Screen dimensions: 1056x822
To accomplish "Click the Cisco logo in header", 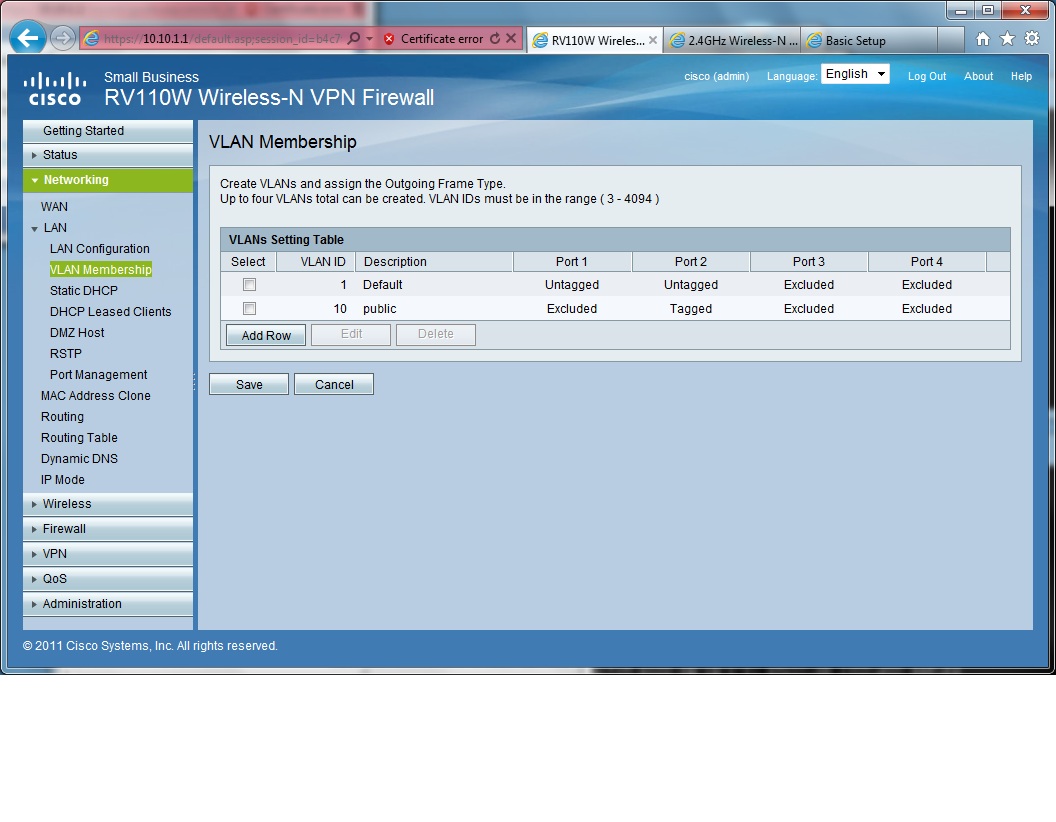I will [55, 89].
